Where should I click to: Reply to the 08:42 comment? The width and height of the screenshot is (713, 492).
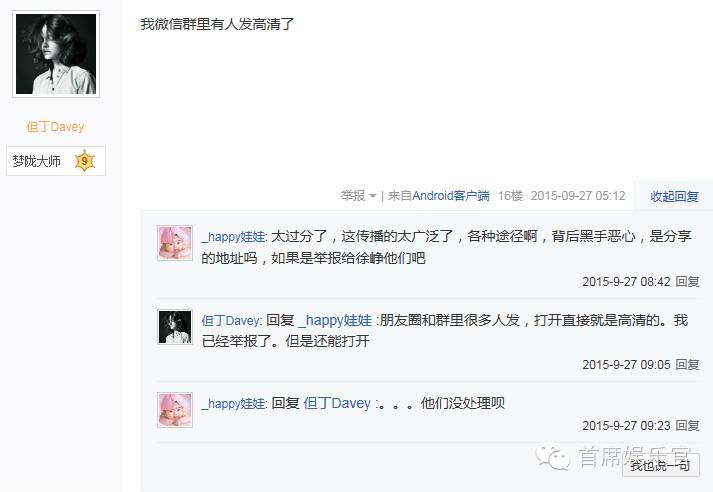687,281
